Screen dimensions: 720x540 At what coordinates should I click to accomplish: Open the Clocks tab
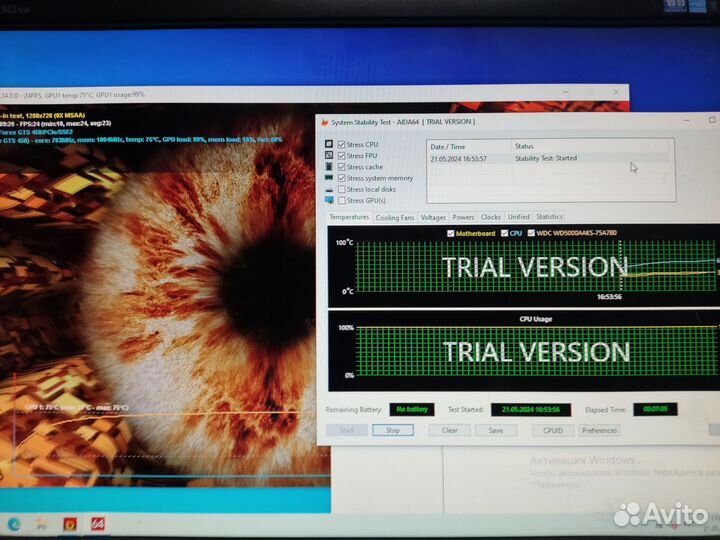click(490, 217)
